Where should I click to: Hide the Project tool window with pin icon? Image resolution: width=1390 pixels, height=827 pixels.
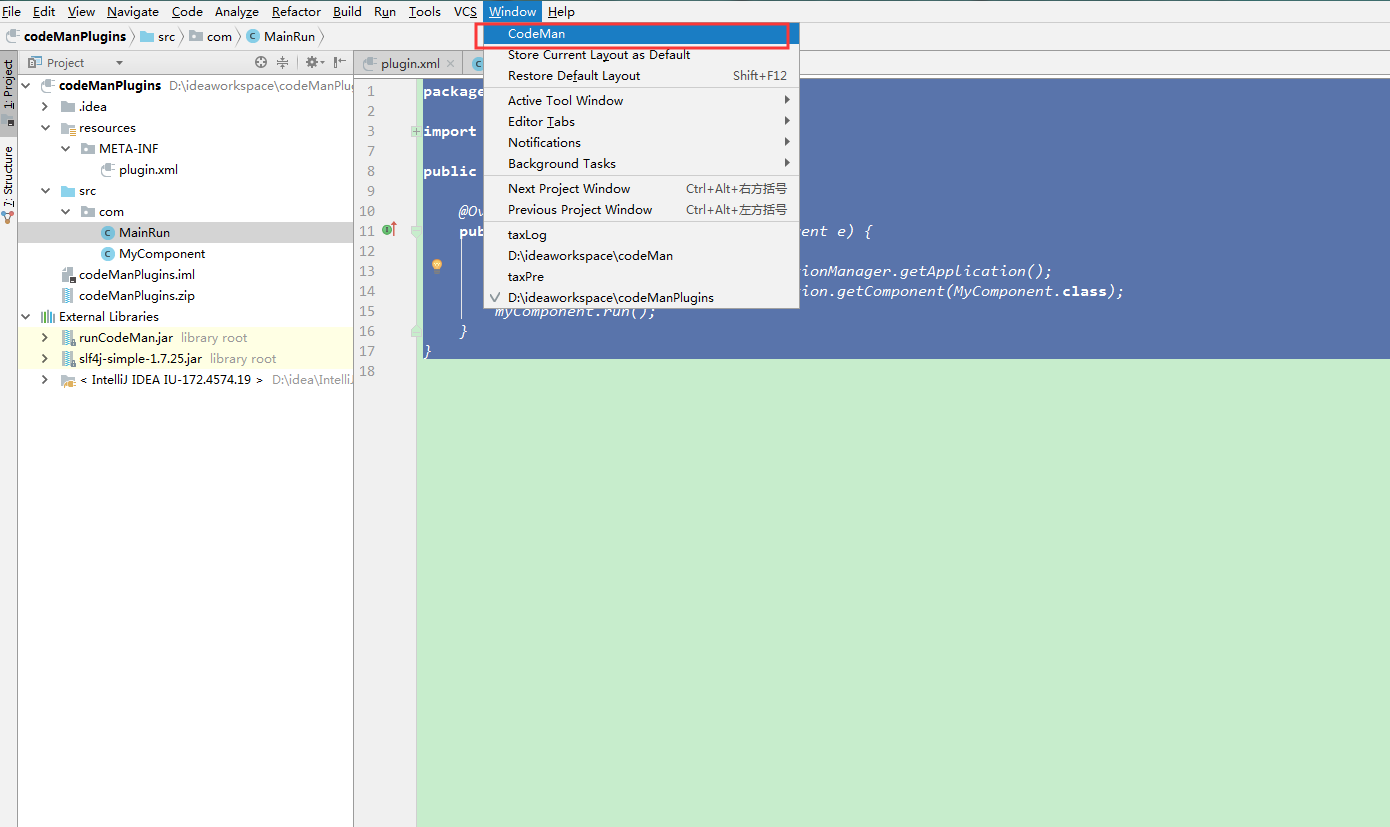pos(340,62)
